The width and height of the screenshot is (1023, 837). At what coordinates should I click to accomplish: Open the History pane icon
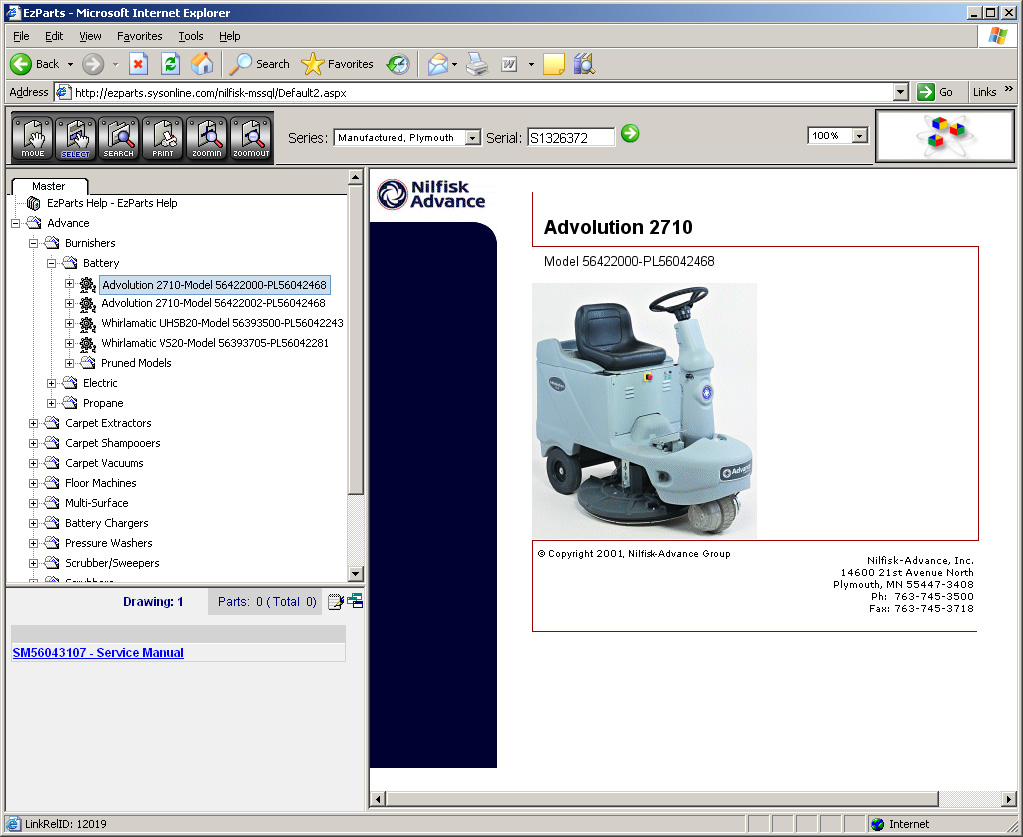[x=398, y=64]
